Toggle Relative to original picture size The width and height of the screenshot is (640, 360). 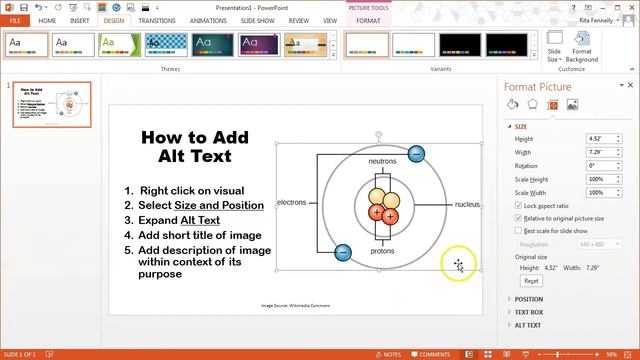point(518,218)
